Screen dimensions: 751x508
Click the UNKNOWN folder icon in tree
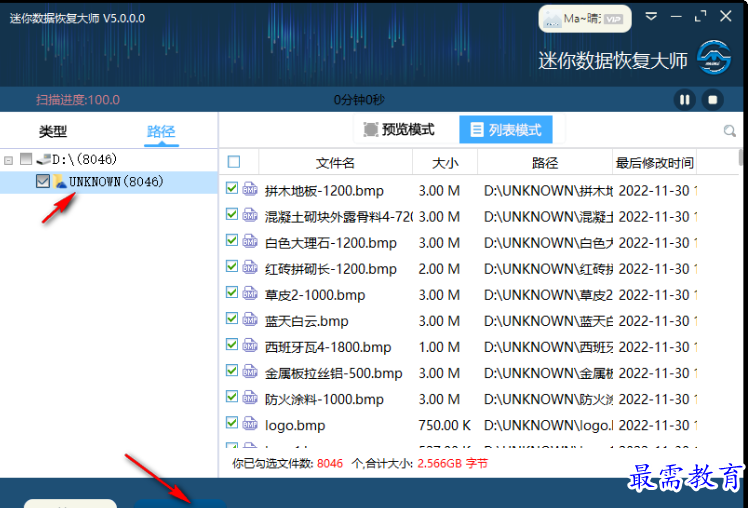click(x=60, y=181)
